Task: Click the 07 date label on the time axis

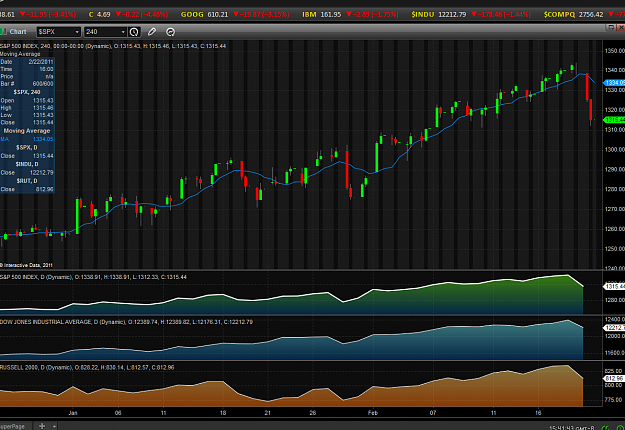Action: [433, 413]
